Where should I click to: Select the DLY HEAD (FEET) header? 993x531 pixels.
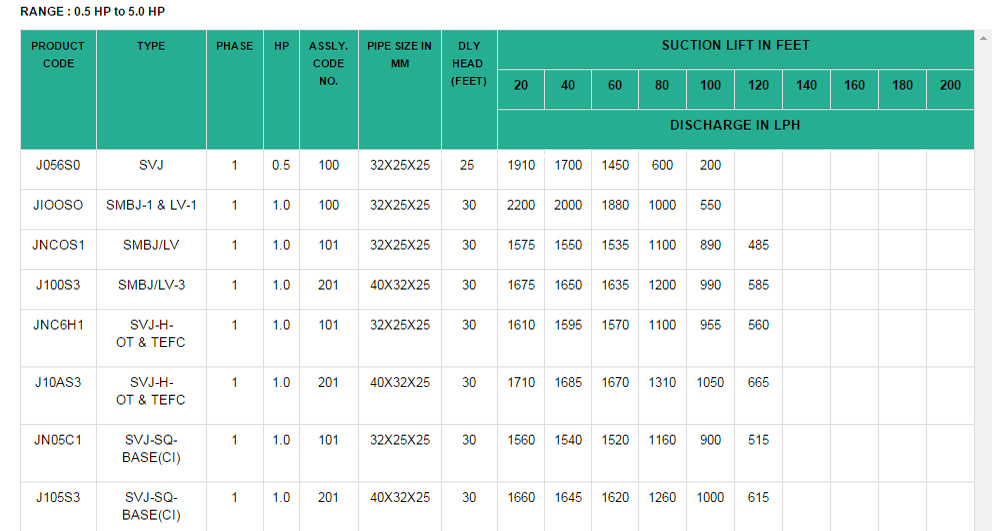[468, 63]
